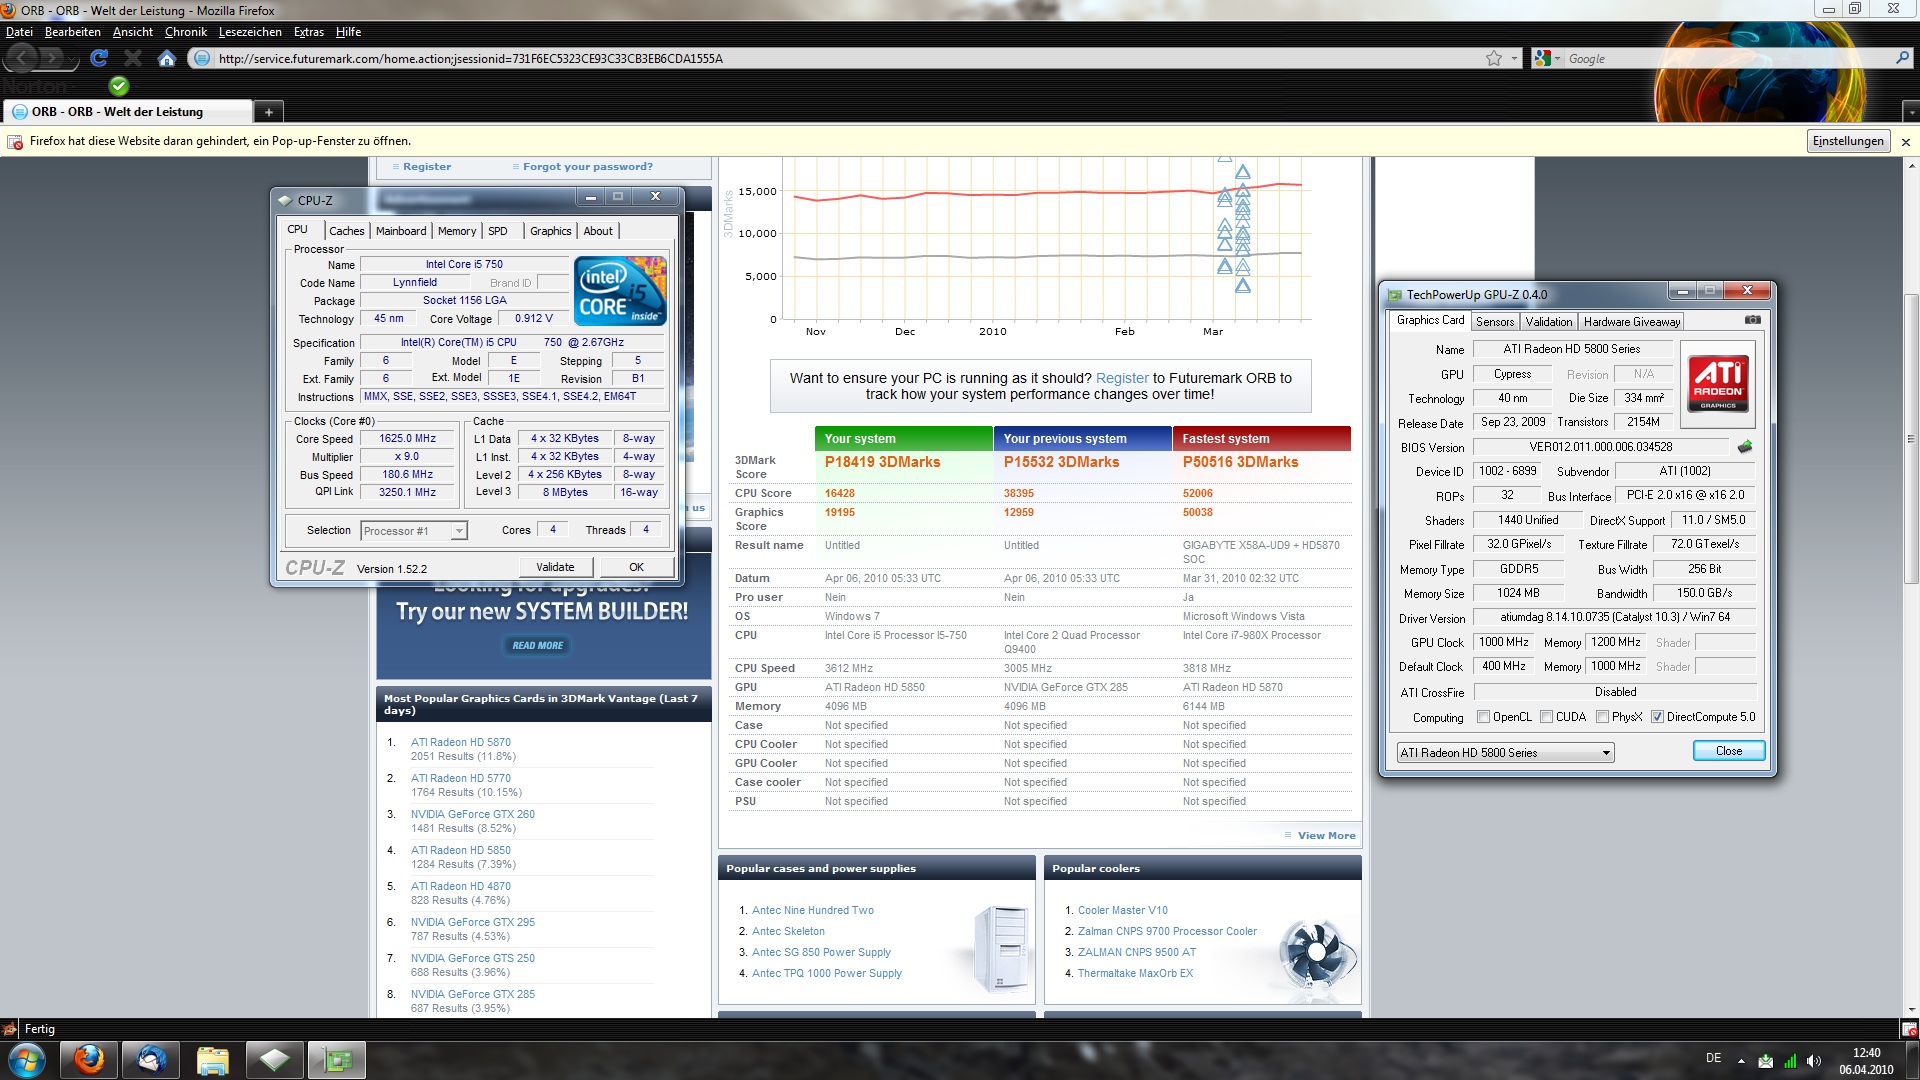
Task: Toggle the PhysX checkbox in GPU-Z
Action: 1602,717
